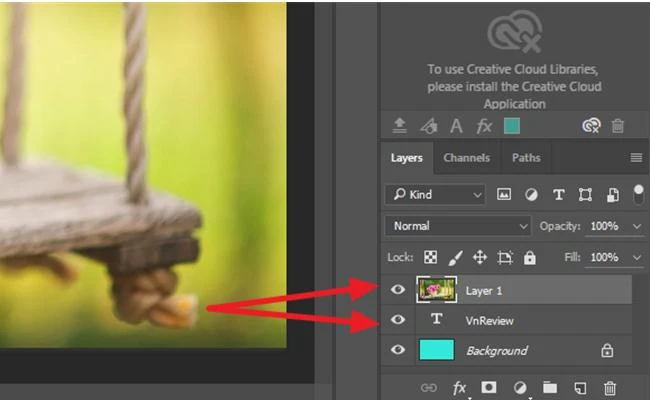Click the Opacity label
The width and height of the screenshot is (650, 400).
tap(560, 226)
